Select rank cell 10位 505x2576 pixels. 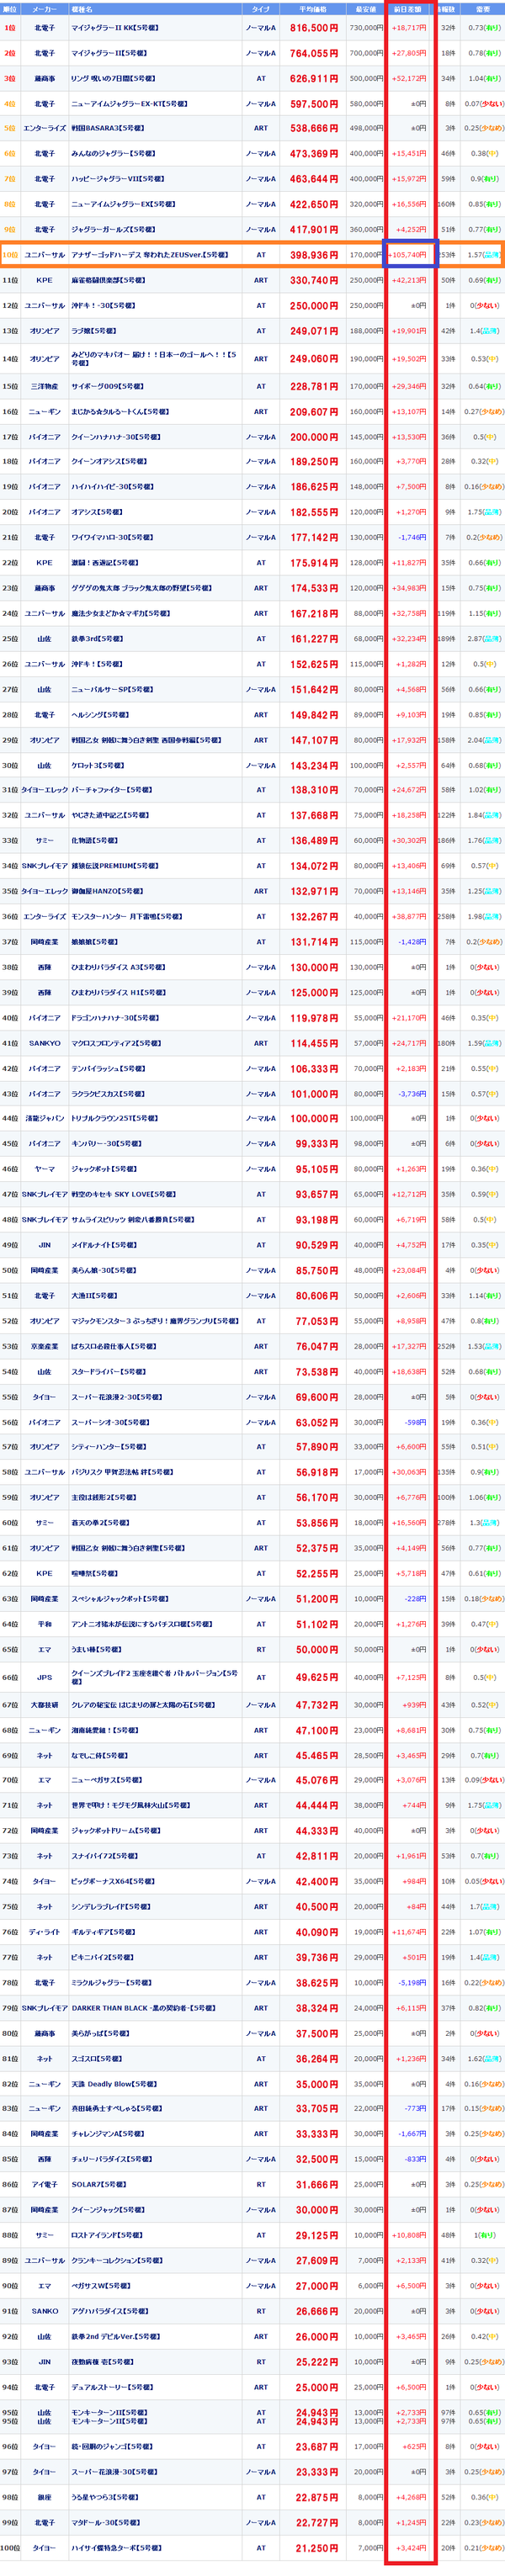10,255
